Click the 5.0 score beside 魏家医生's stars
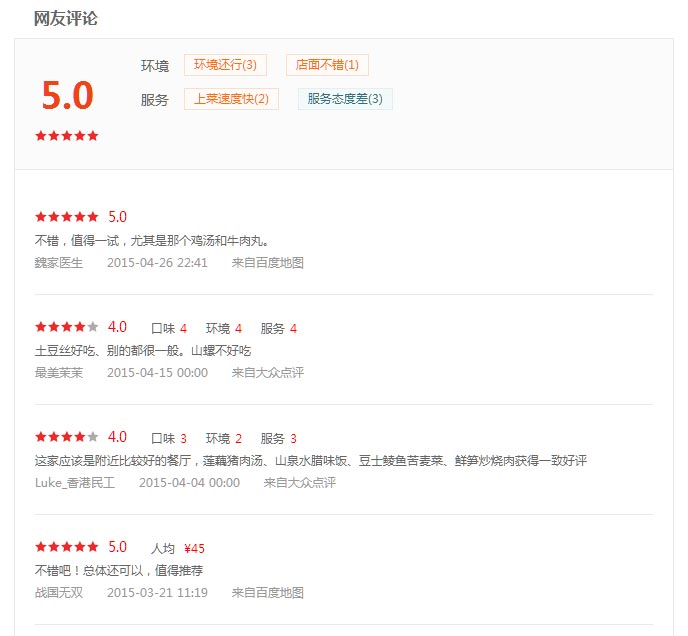This screenshot has width=688, height=636. (x=118, y=217)
